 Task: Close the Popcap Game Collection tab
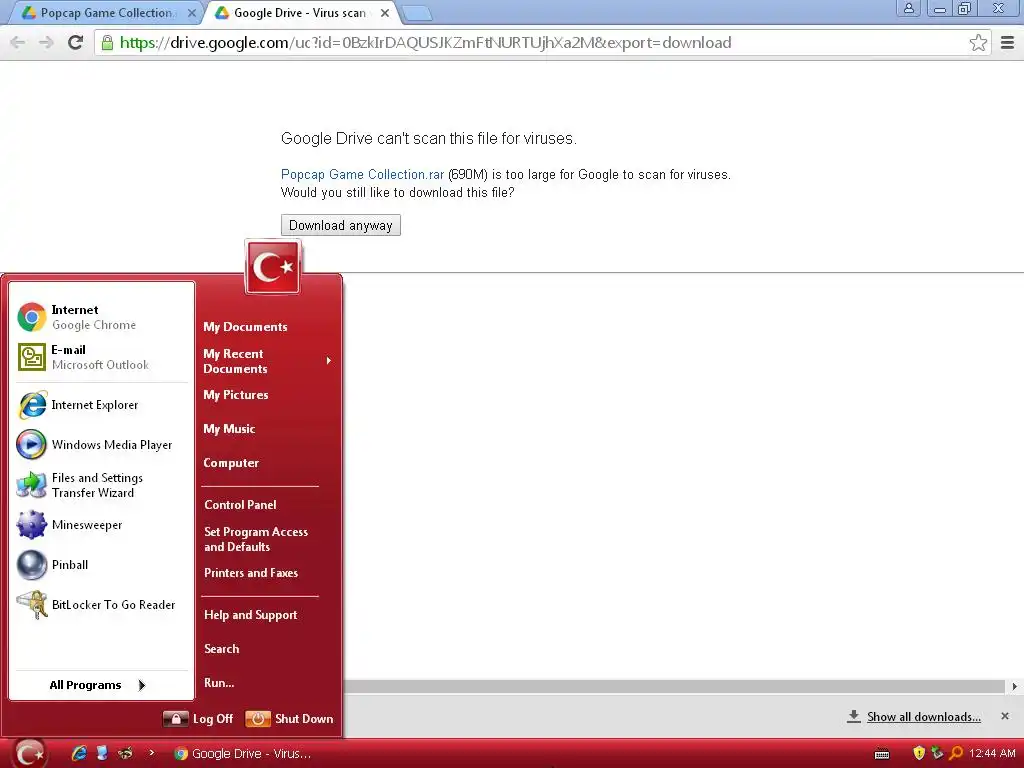[x=191, y=12]
